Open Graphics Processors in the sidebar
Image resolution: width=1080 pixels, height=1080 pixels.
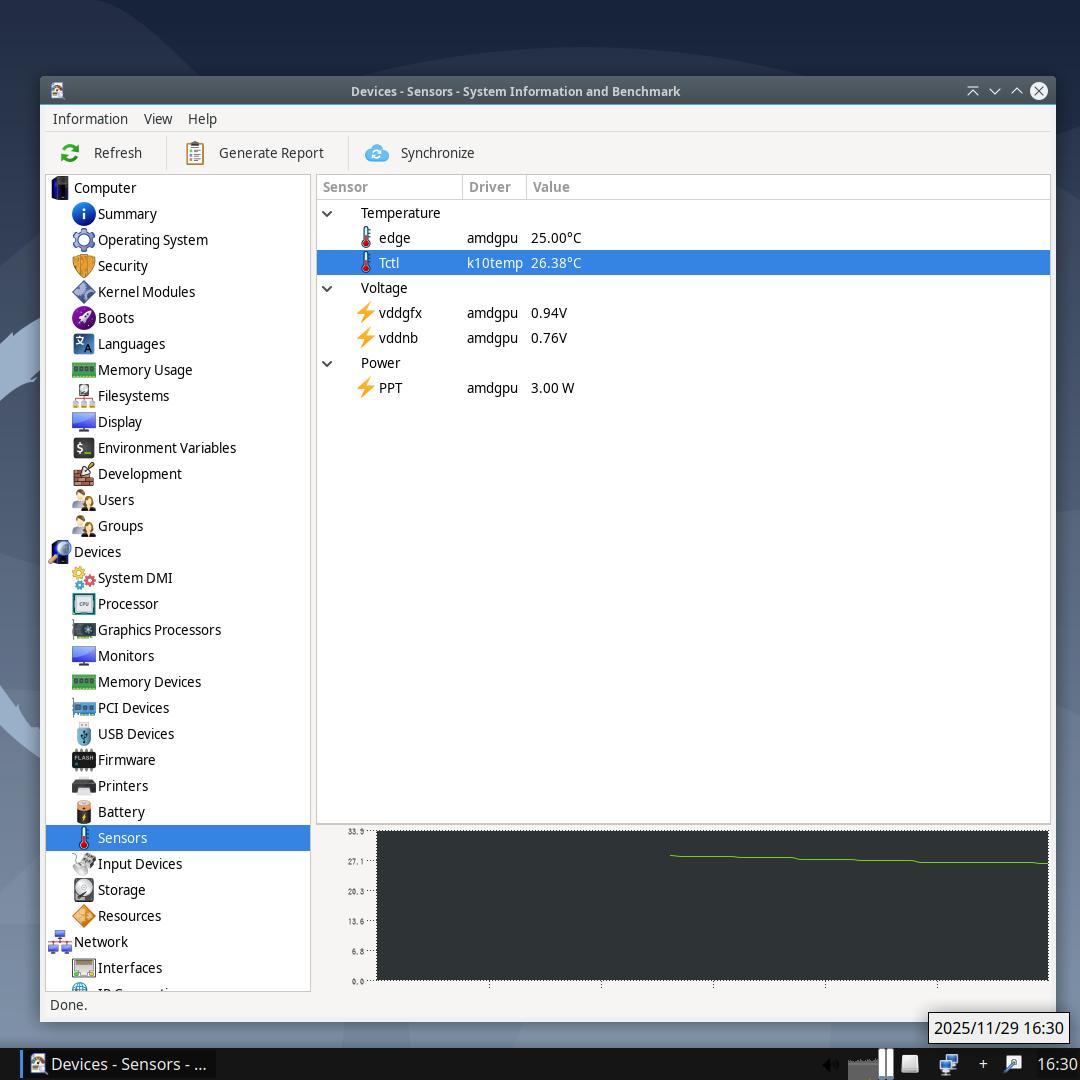(158, 630)
